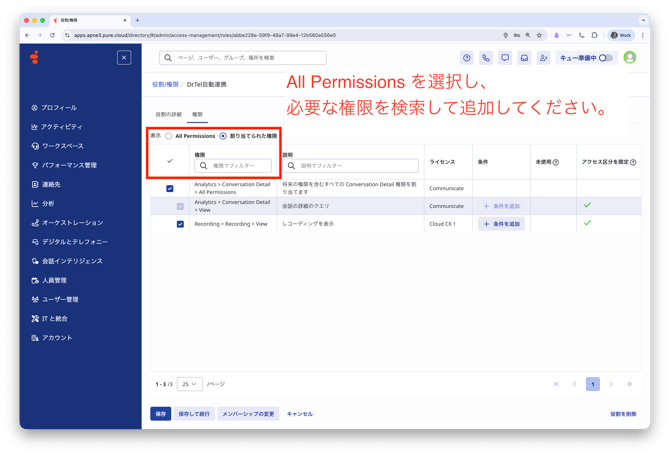Click the 保存して続行 button
Image resolution: width=670 pixels, height=455 pixels.
click(x=194, y=414)
